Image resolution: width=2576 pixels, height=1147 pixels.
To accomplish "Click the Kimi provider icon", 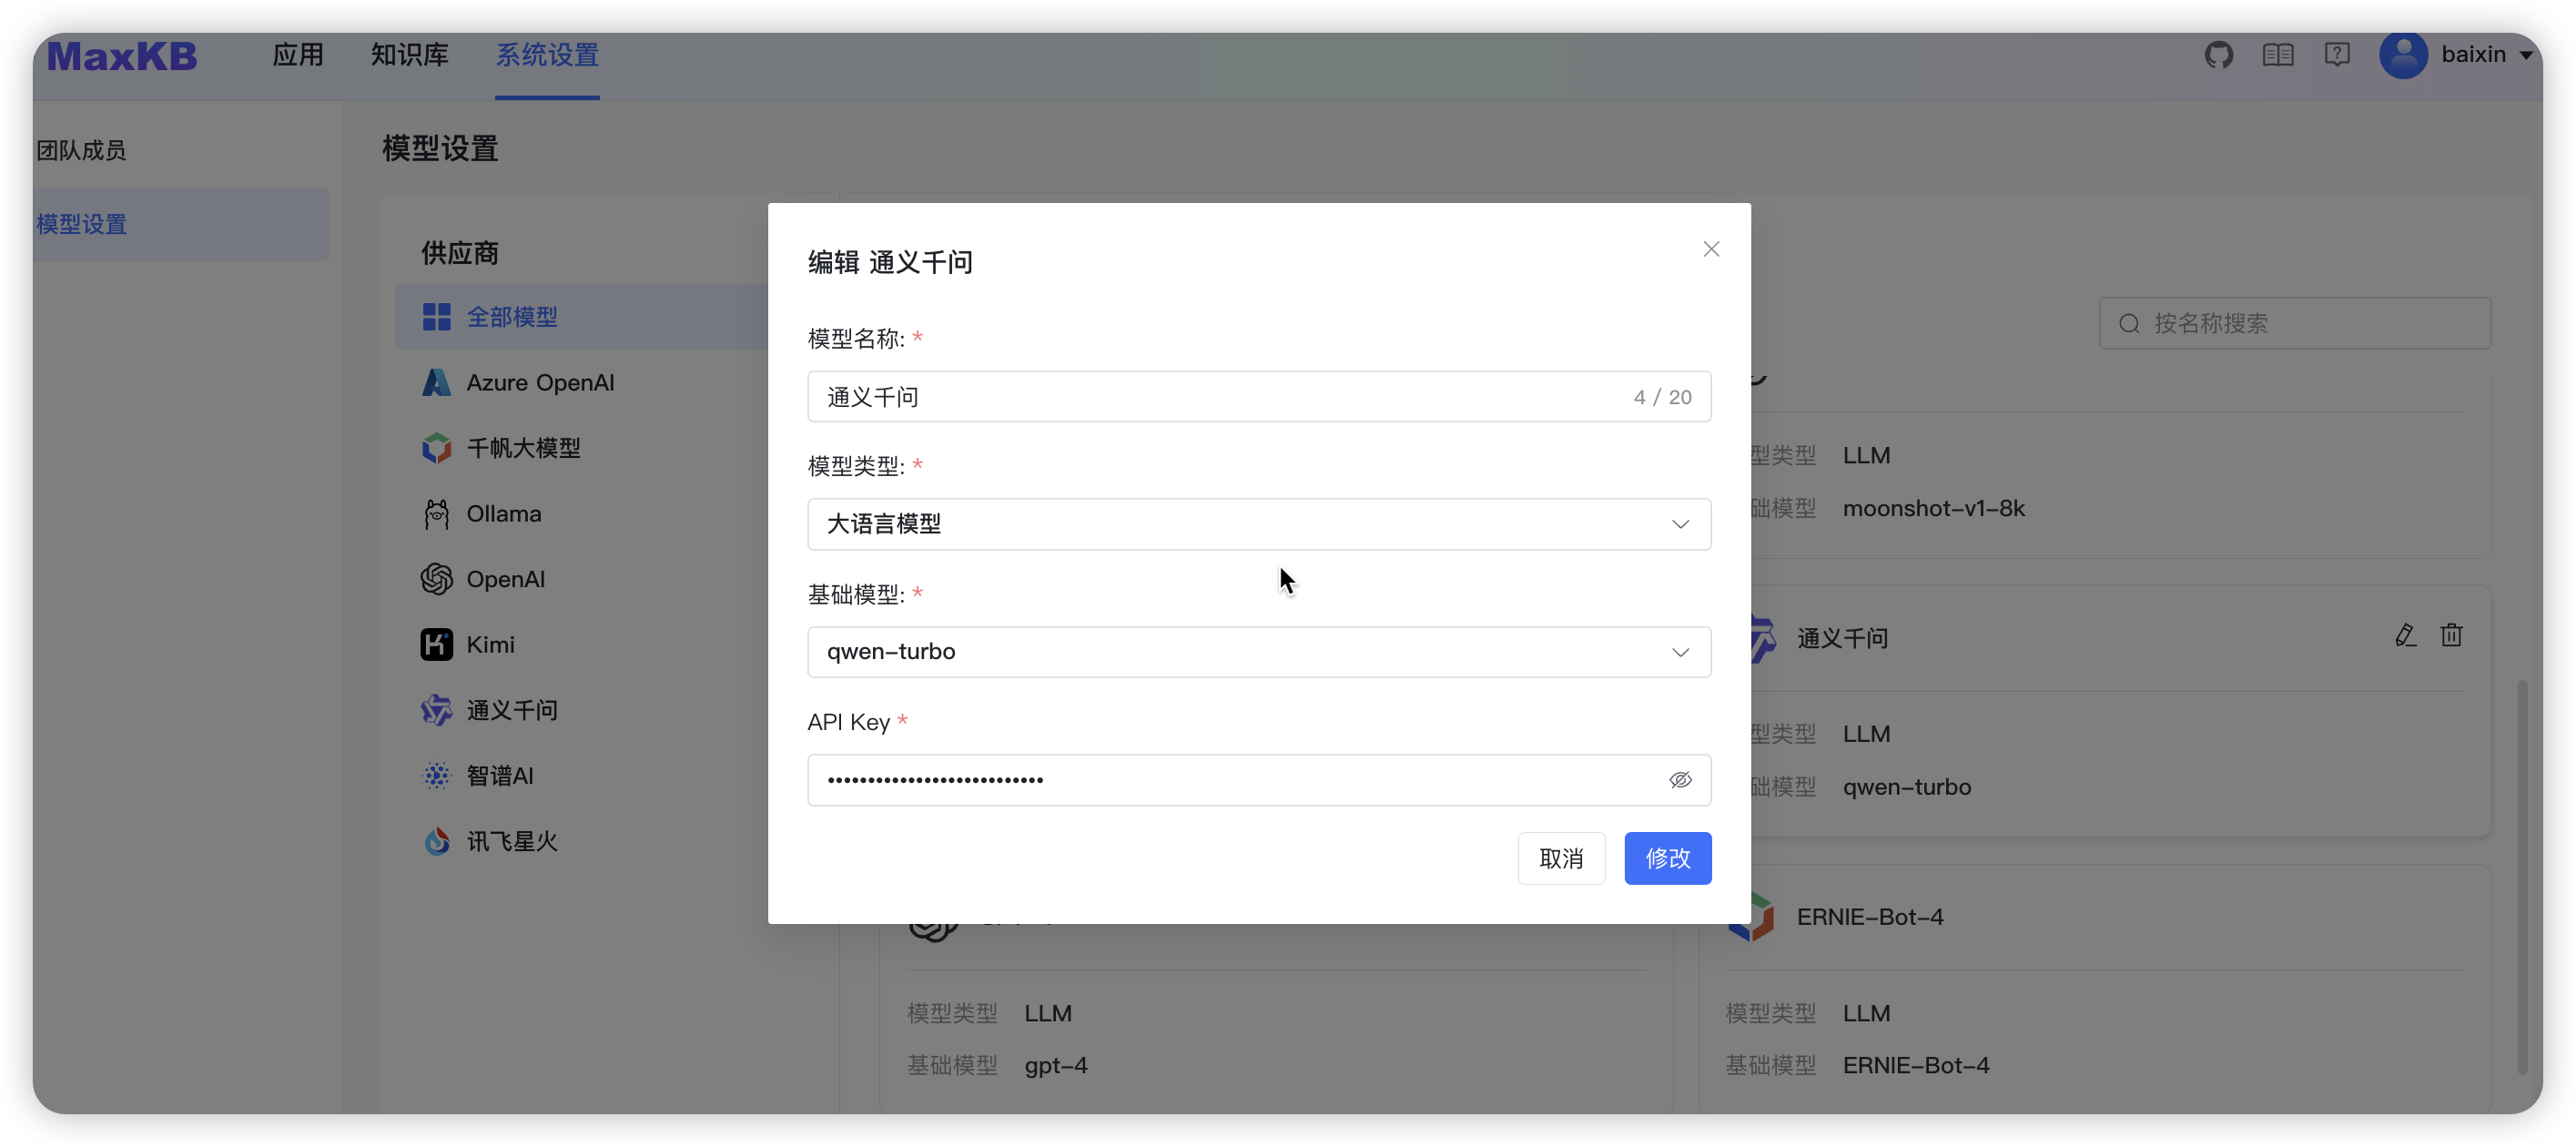I will point(435,645).
